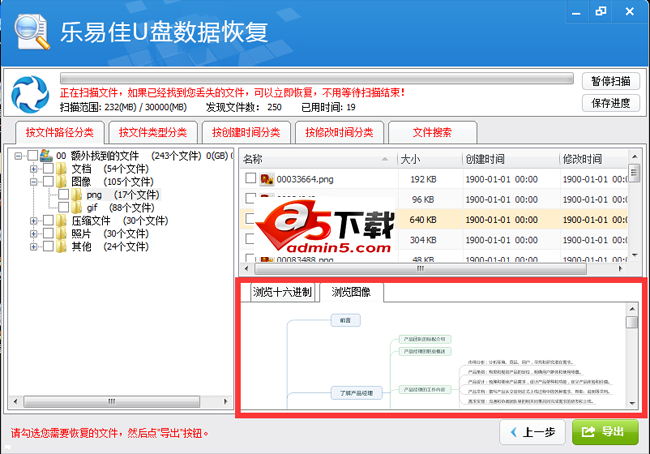Click the blue circular scanning icon
The height and width of the screenshot is (454, 650).
(x=30, y=94)
